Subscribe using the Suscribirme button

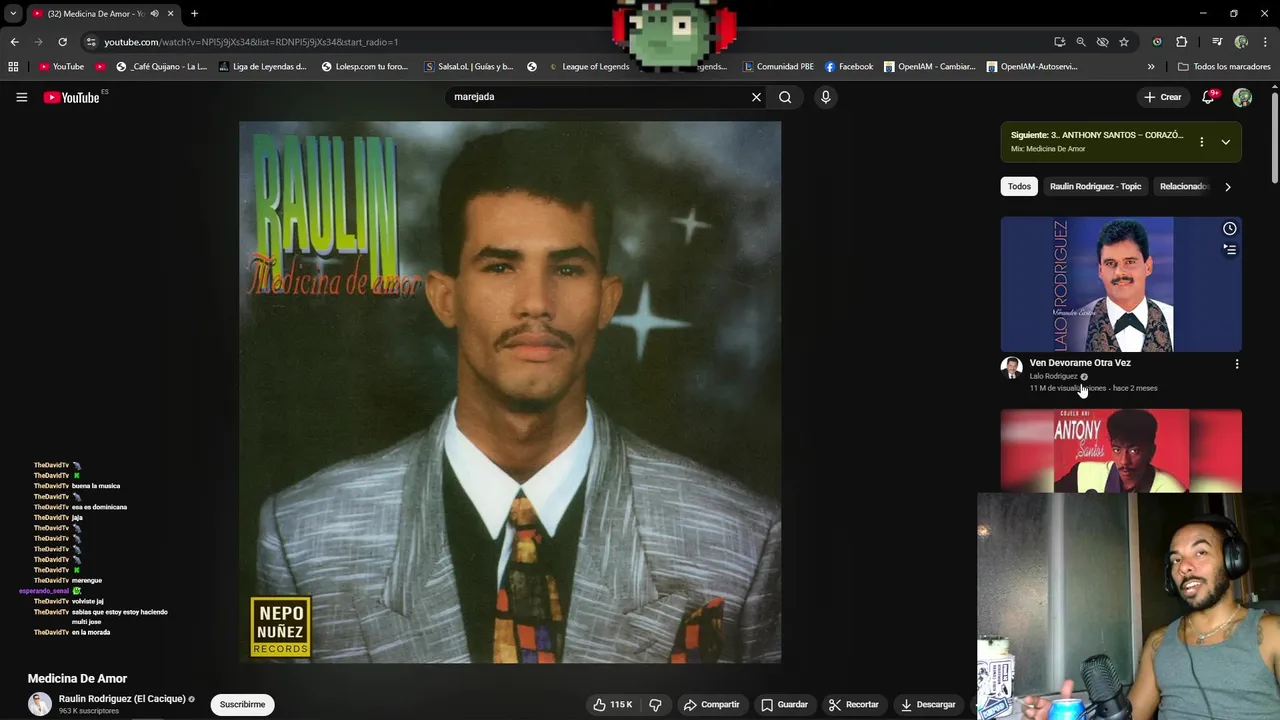coord(242,704)
